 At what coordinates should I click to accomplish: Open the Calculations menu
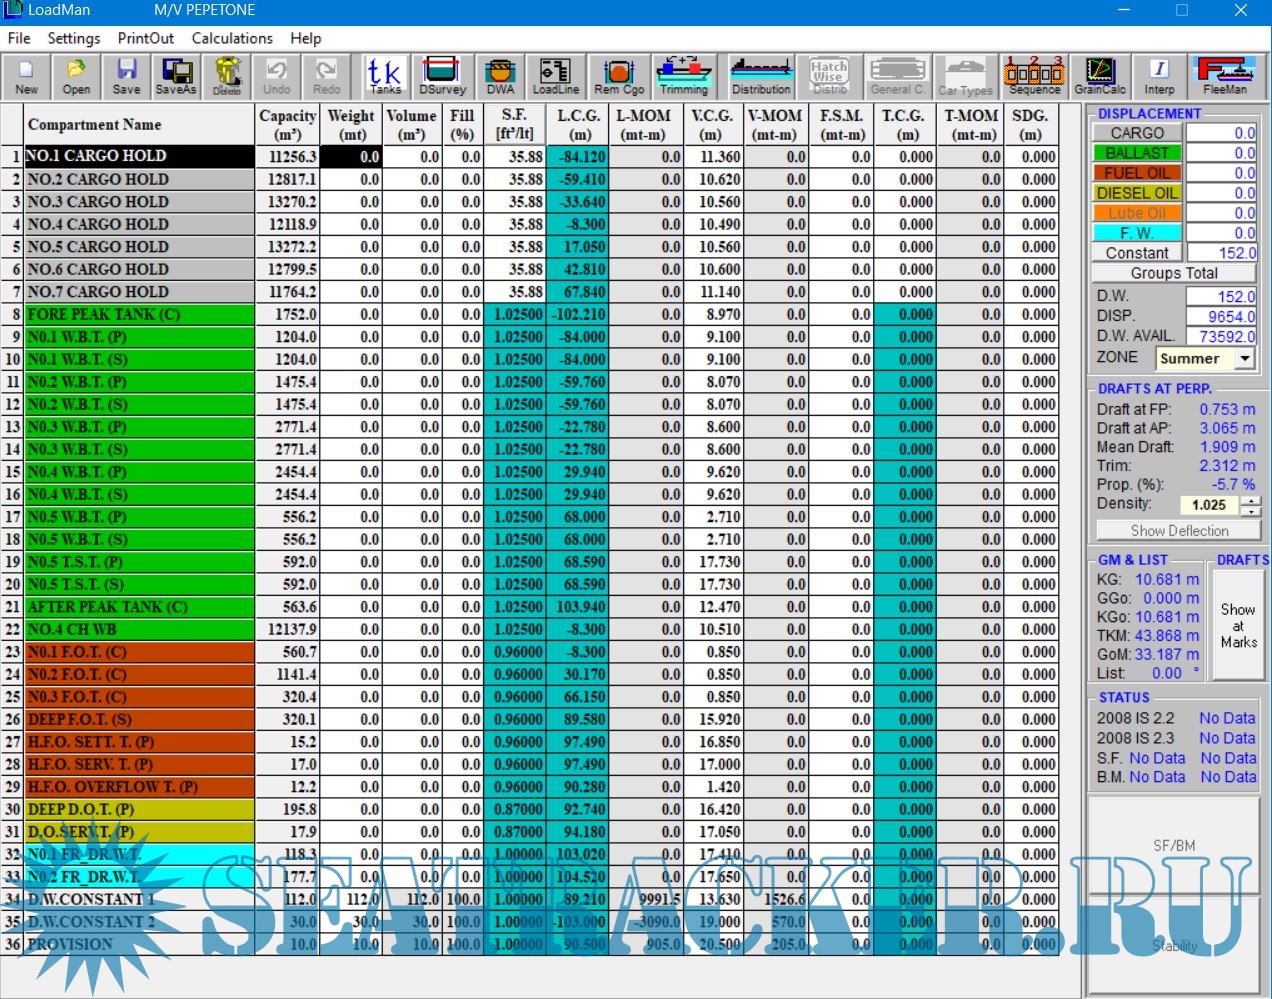point(232,38)
